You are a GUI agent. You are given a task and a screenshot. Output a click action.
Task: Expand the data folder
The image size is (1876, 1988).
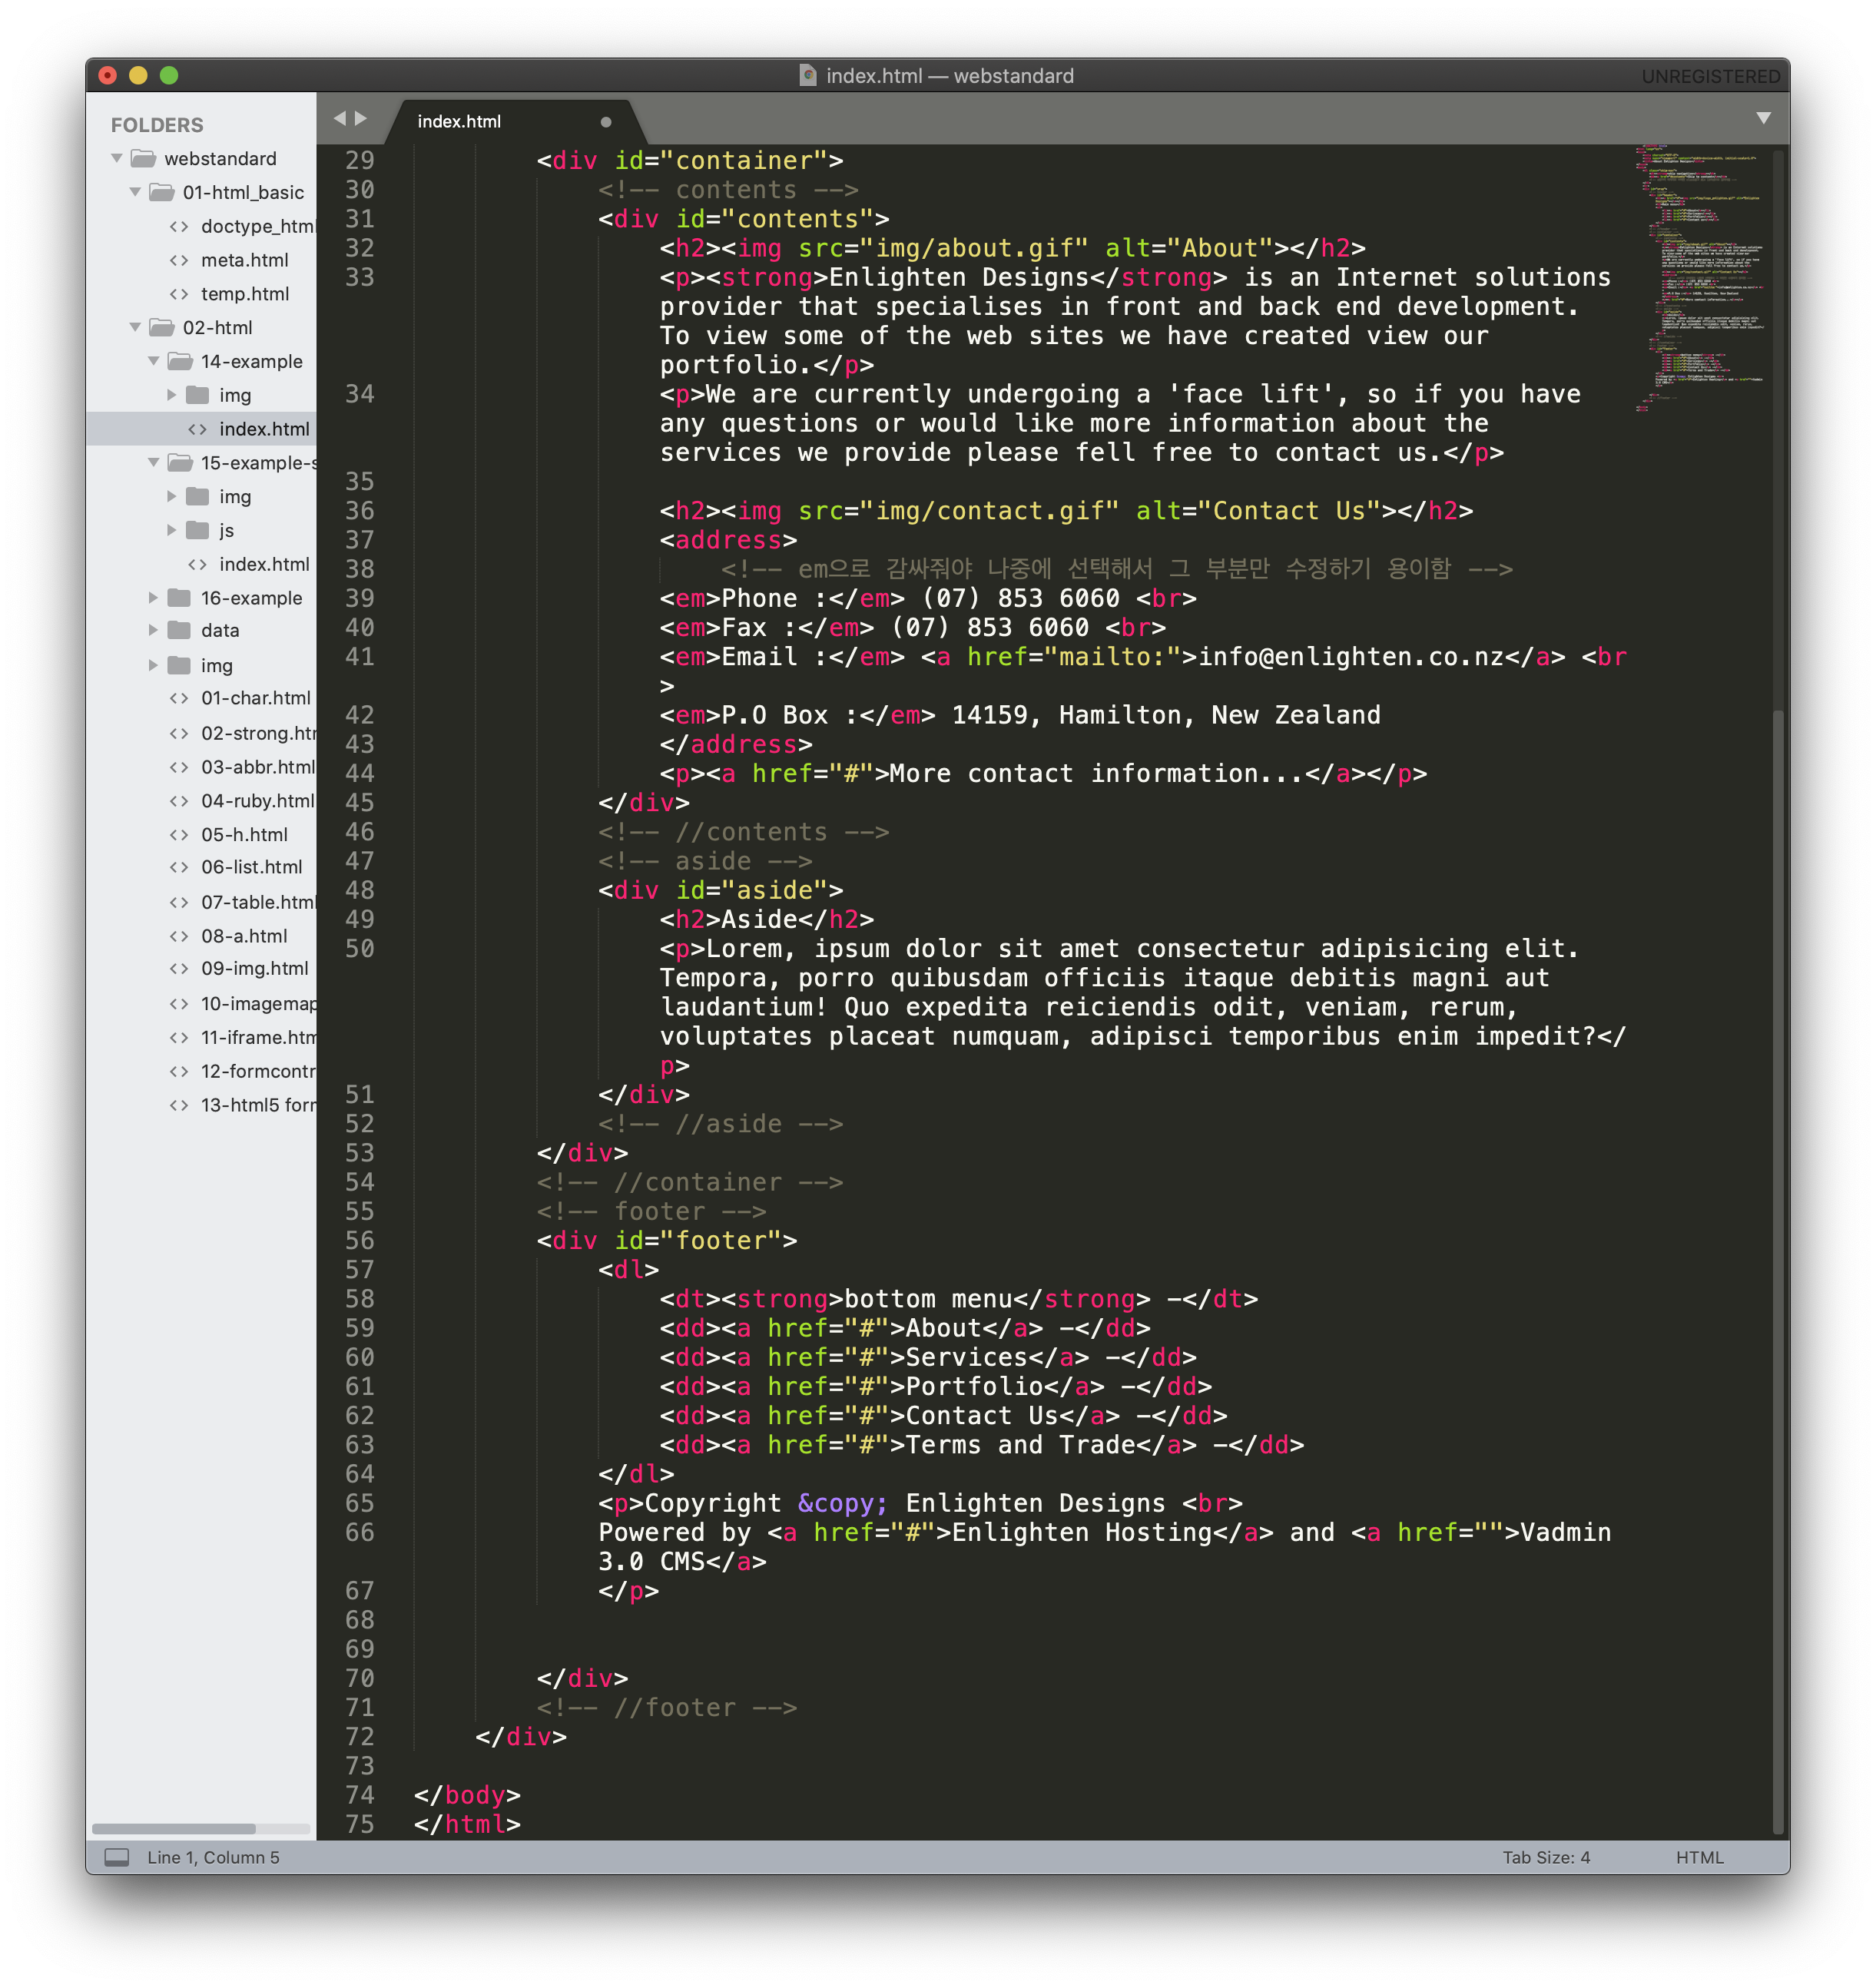pos(153,630)
